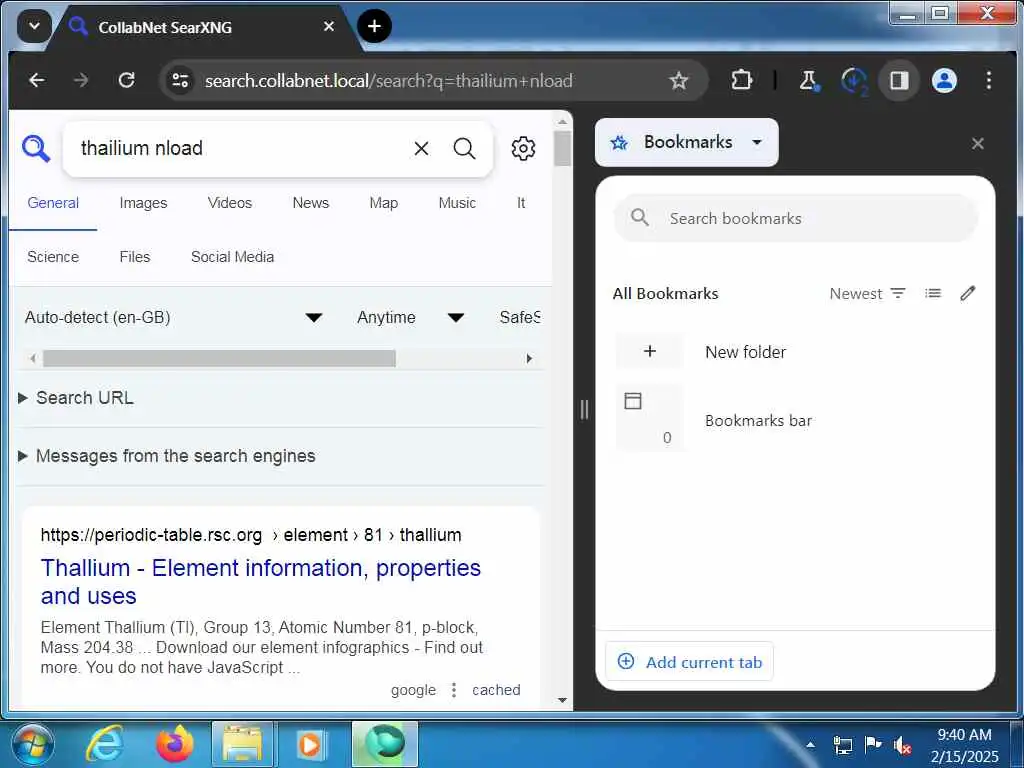Switch to the Science tab
The width and height of the screenshot is (1024, 768).
tap(53, 257)
